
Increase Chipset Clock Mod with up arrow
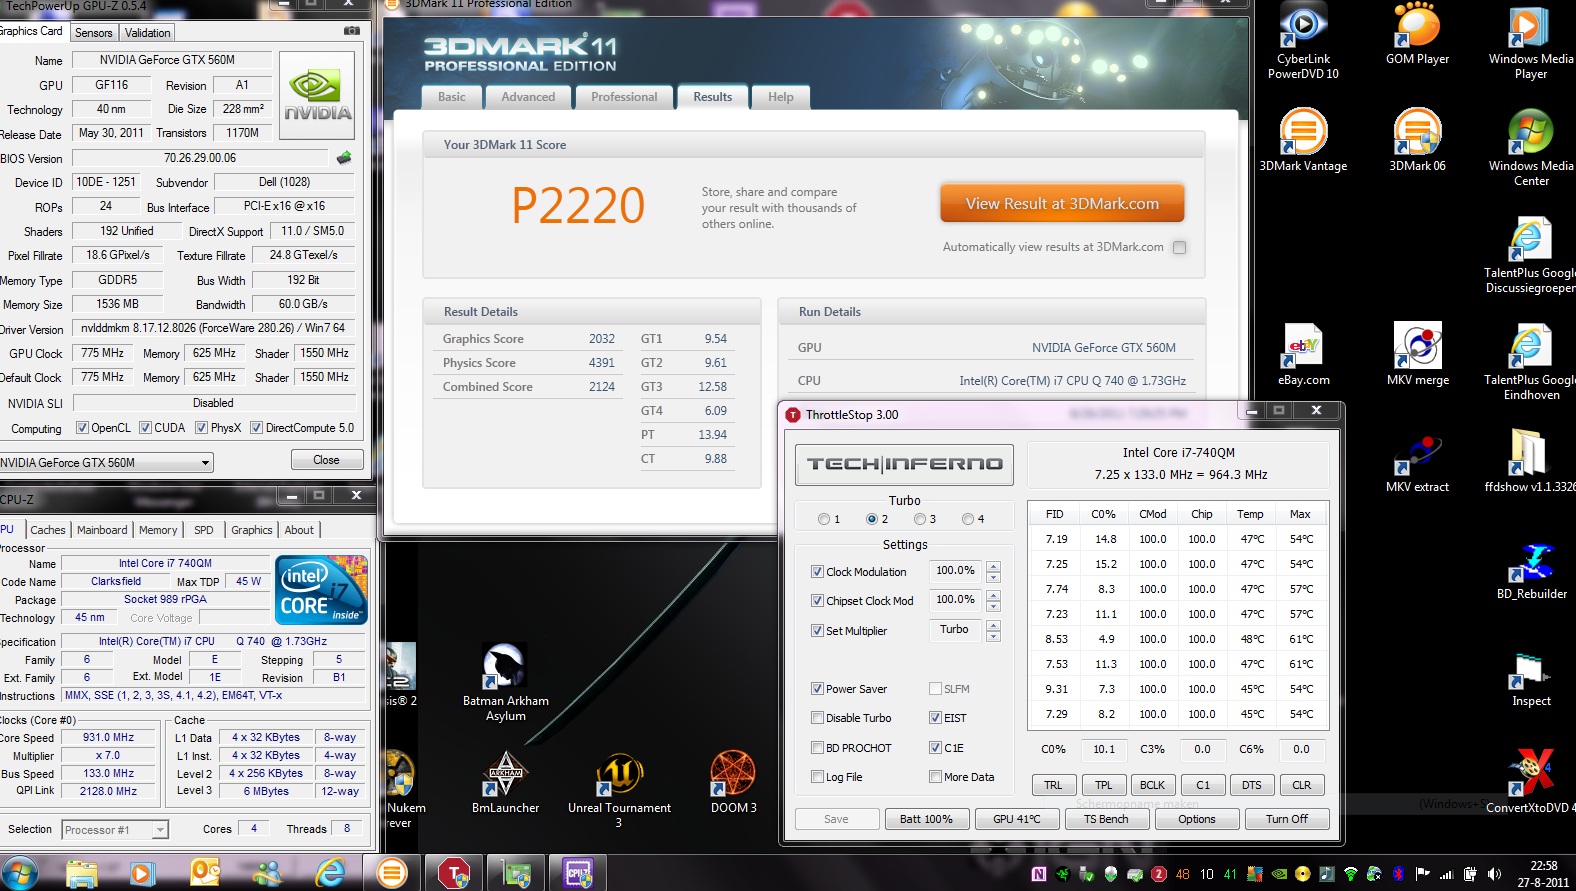tap(993, 596)
